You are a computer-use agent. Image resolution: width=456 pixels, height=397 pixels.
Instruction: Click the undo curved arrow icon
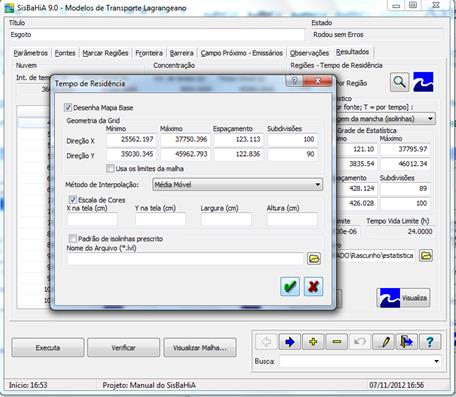pyautogui.click(x=360, y=342)
